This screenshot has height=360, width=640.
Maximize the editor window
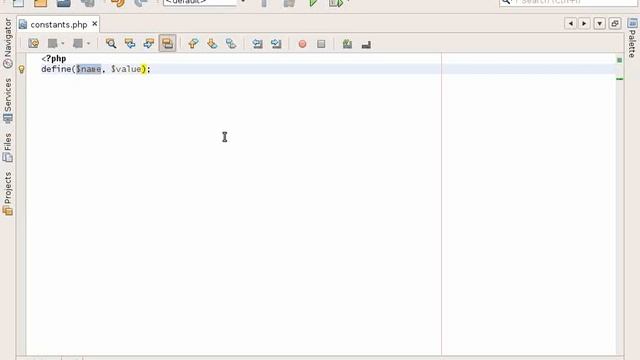[615, 24]
